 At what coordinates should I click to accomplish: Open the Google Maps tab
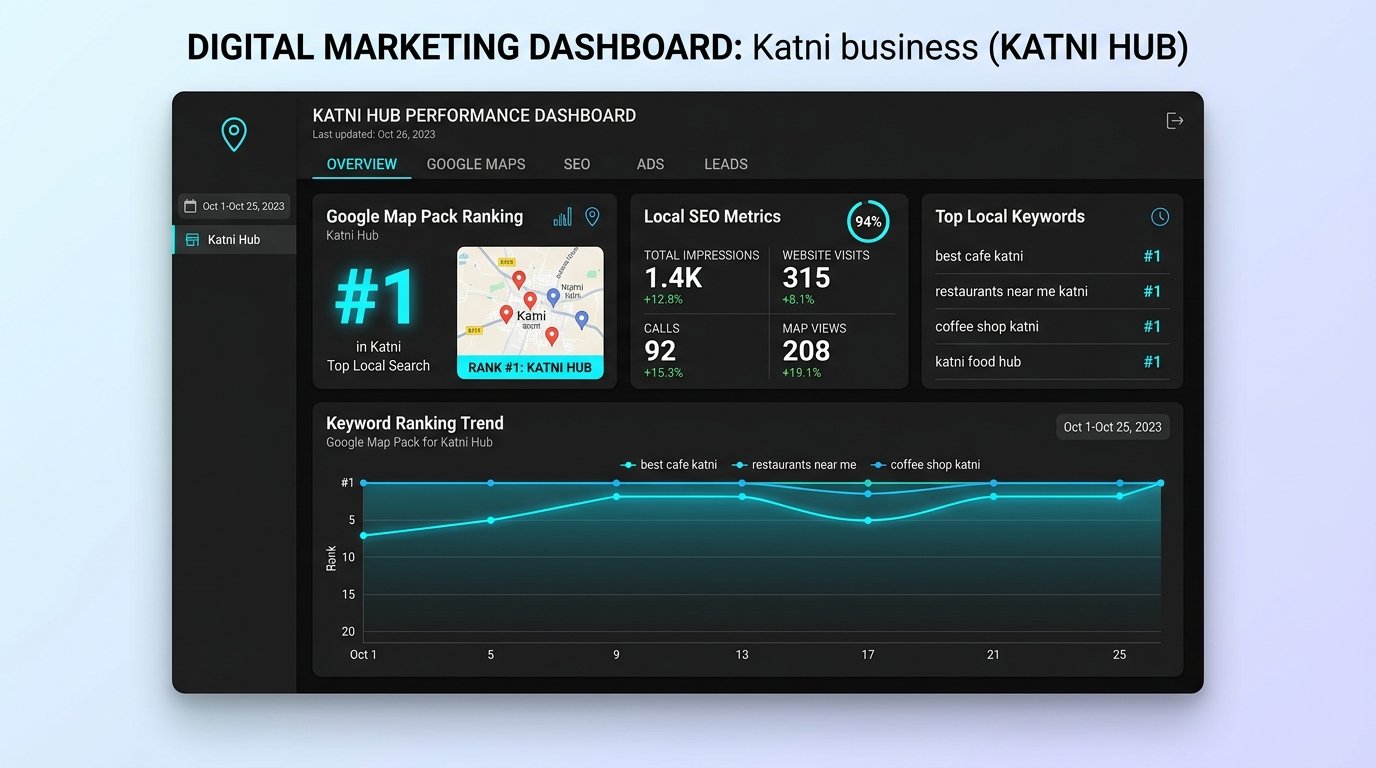tap(476, 164)
